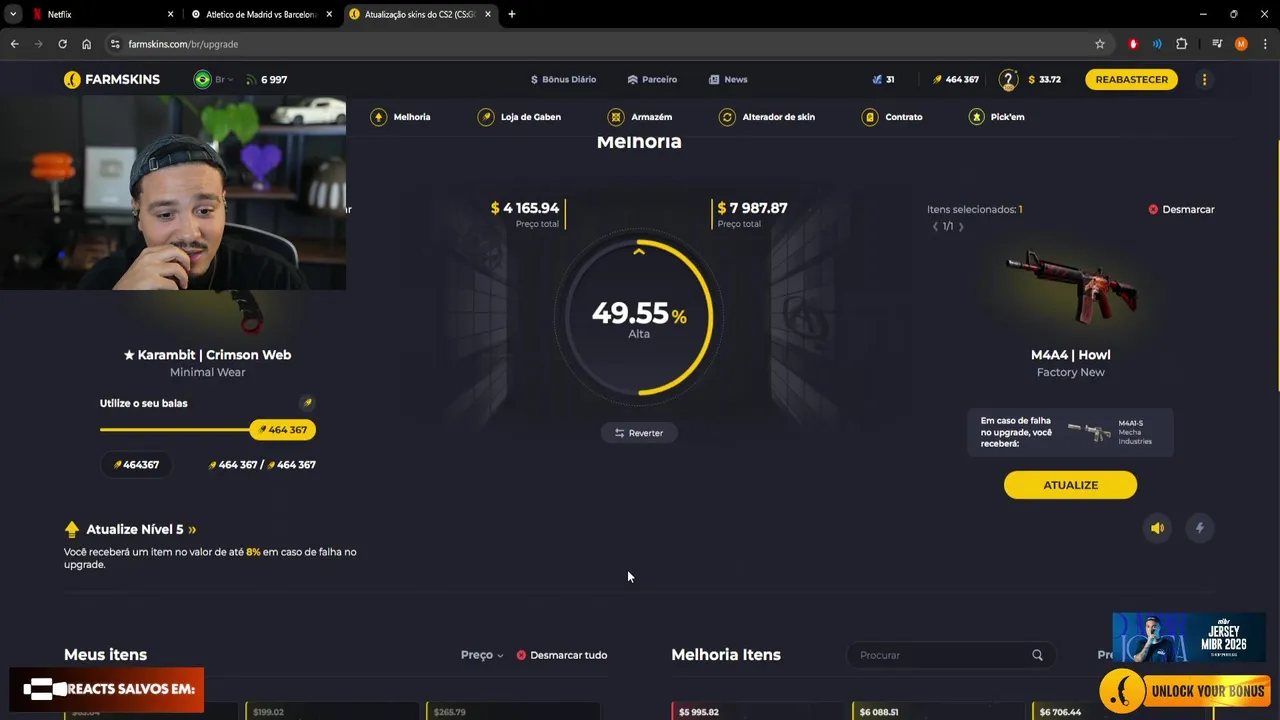Open Bônus Diário
This screenshot has height=720, width=1280.
(x=563, y=79)
